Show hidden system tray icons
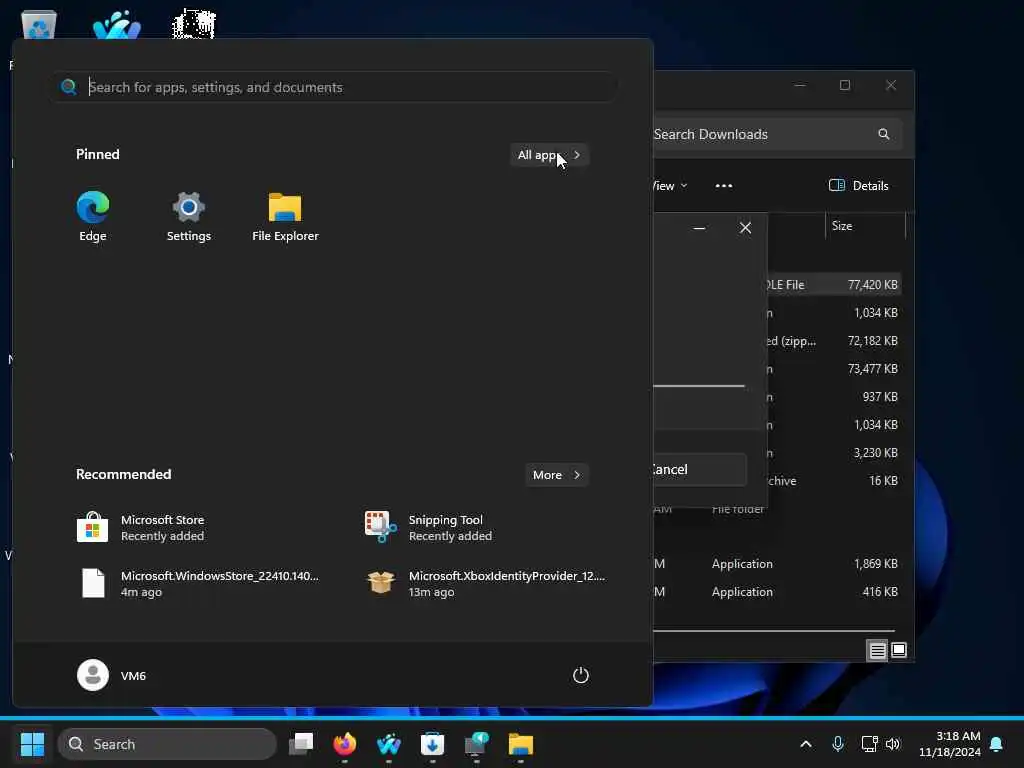 806,744
